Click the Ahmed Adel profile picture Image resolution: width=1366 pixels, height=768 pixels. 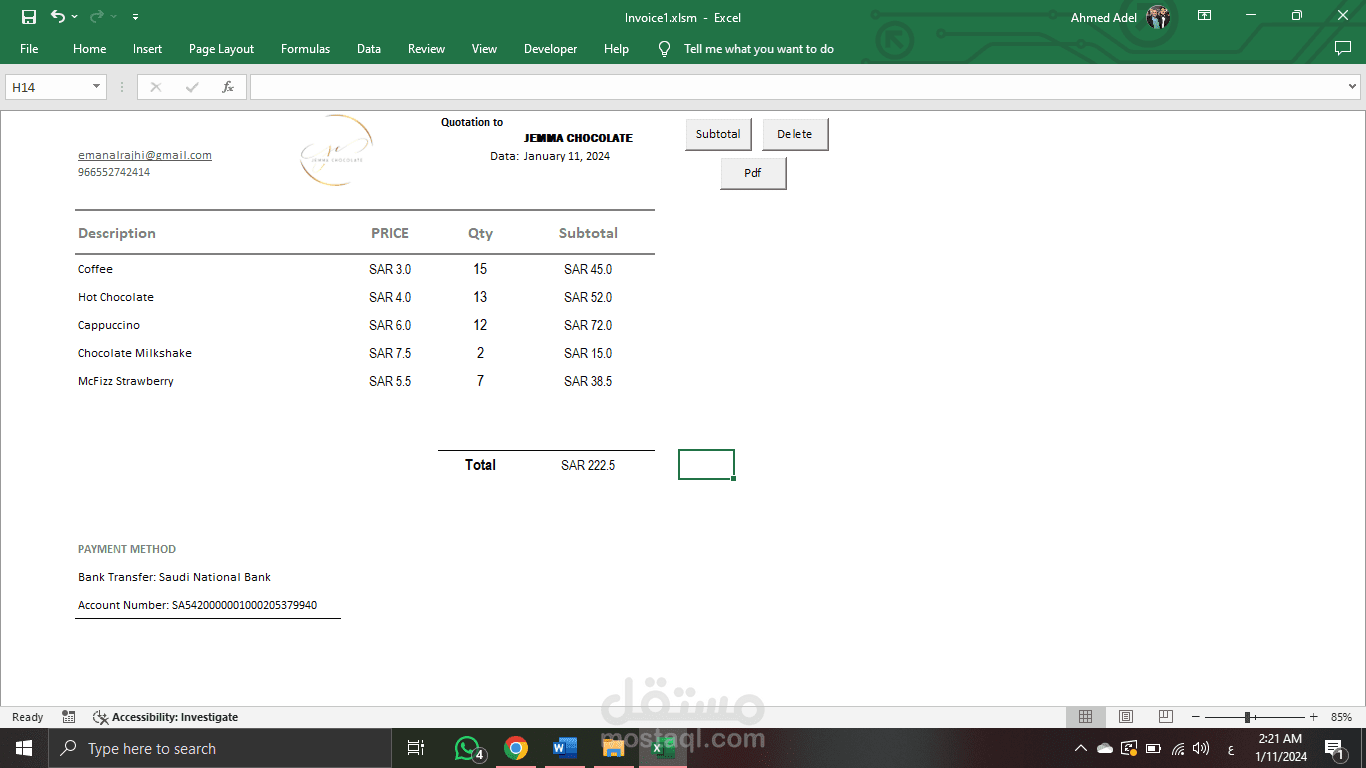[1158, 17]
